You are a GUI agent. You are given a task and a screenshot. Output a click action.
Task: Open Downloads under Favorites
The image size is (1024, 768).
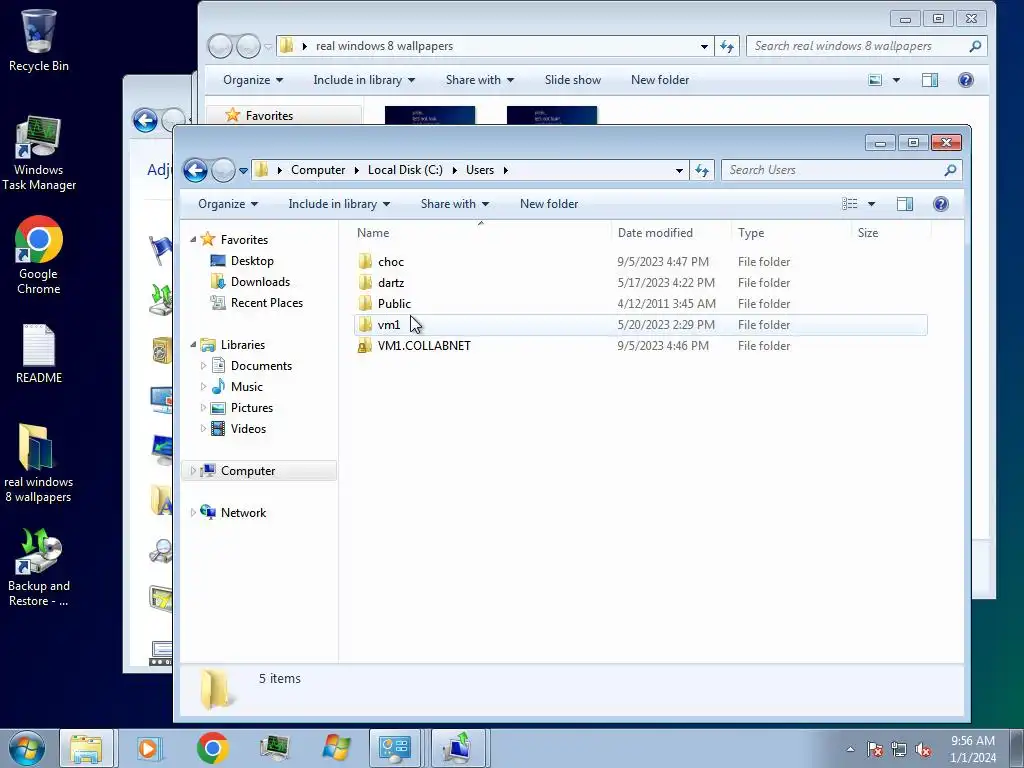pos(260,281)
